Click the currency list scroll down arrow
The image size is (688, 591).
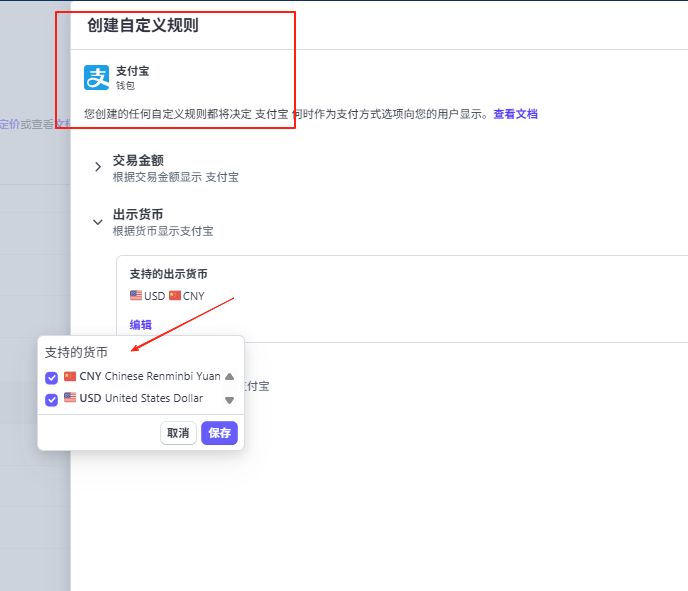229,400
